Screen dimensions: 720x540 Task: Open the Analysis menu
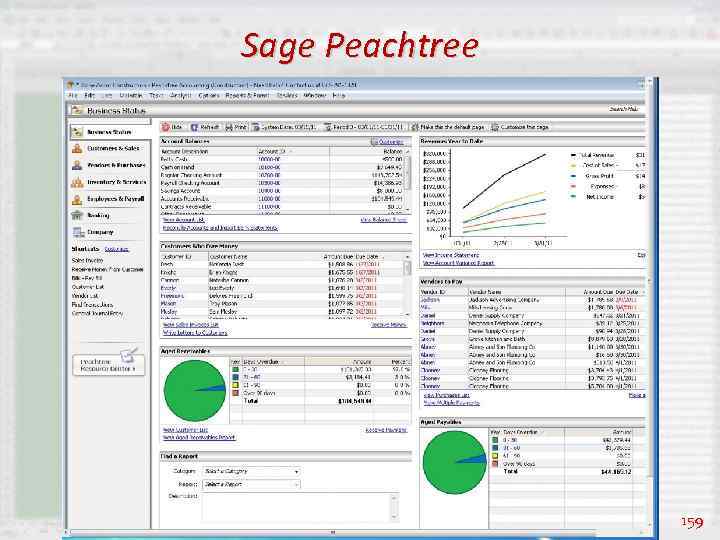pos(180,96)
